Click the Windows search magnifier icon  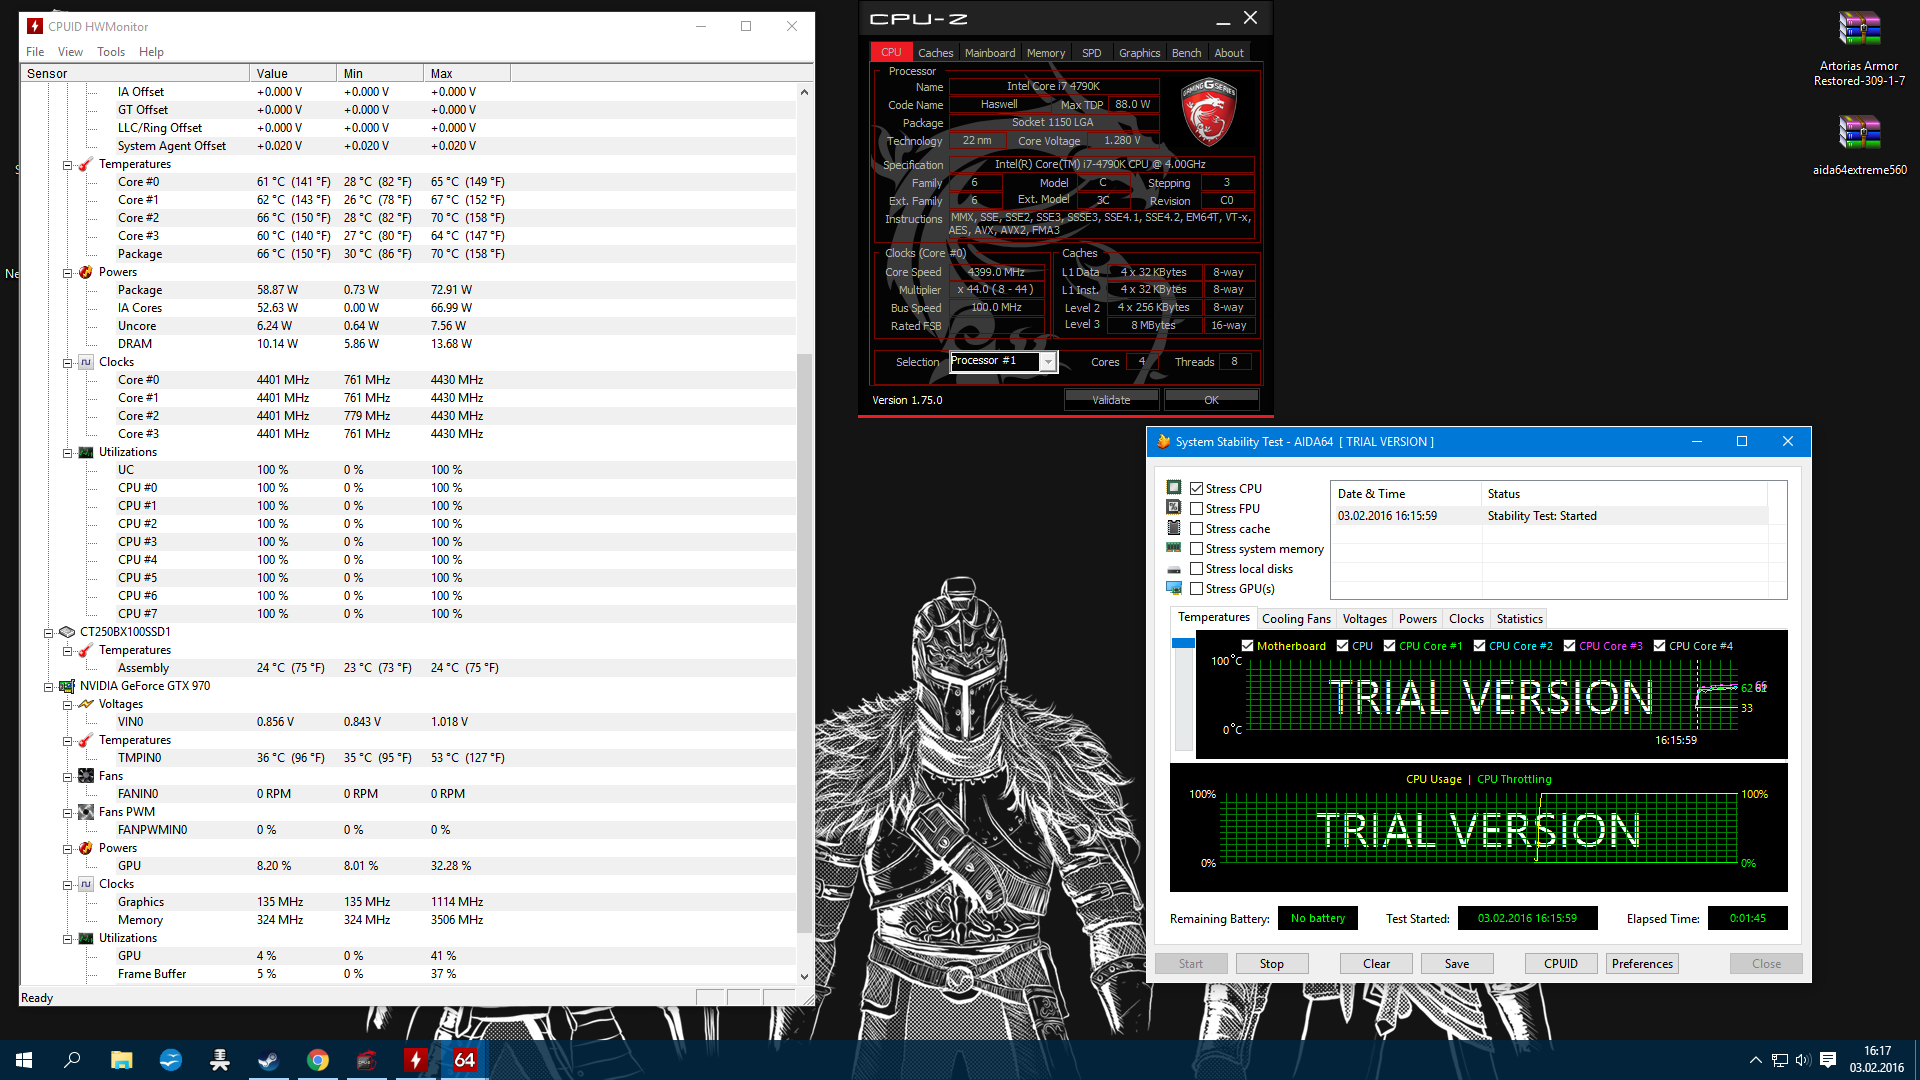click(x=72, y=1060)
